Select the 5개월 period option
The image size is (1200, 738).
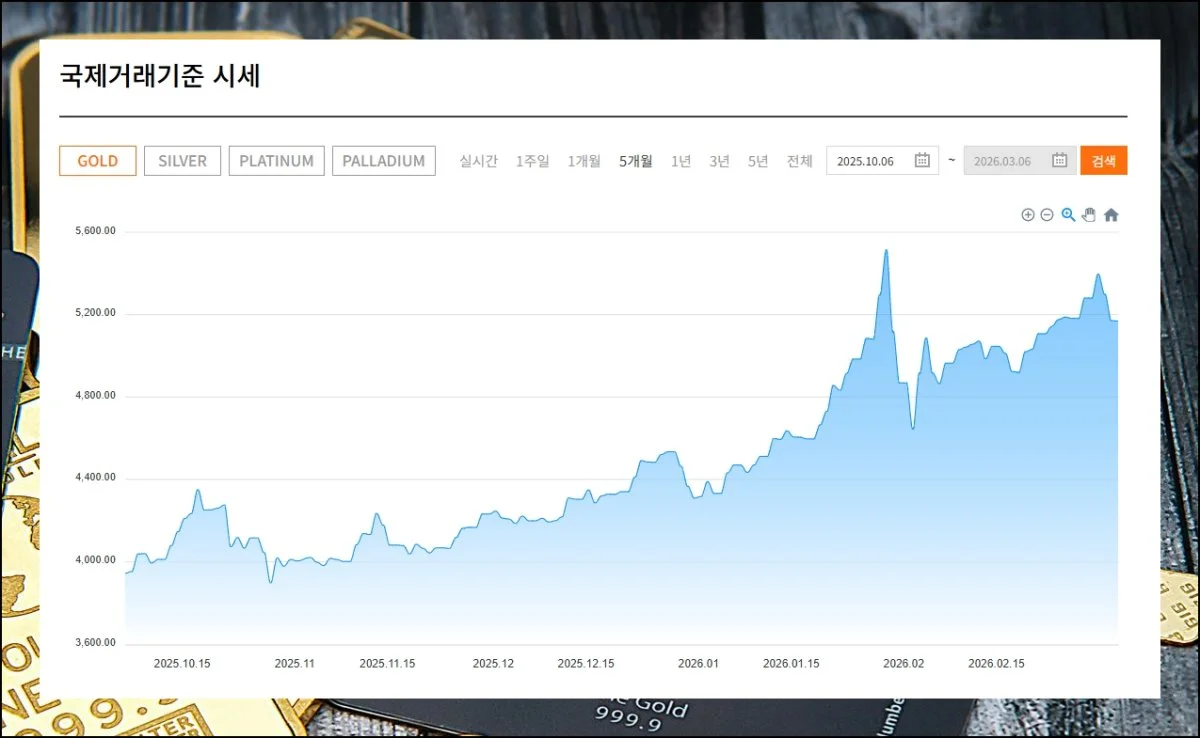tap(635, 161)
